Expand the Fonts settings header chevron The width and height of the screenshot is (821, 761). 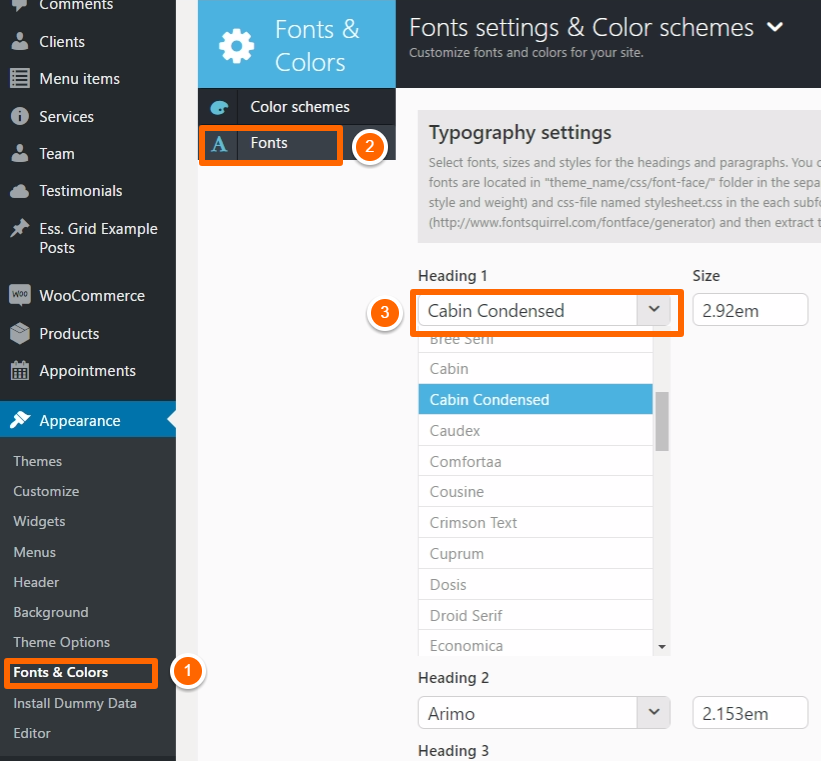[x=775, y=27]
